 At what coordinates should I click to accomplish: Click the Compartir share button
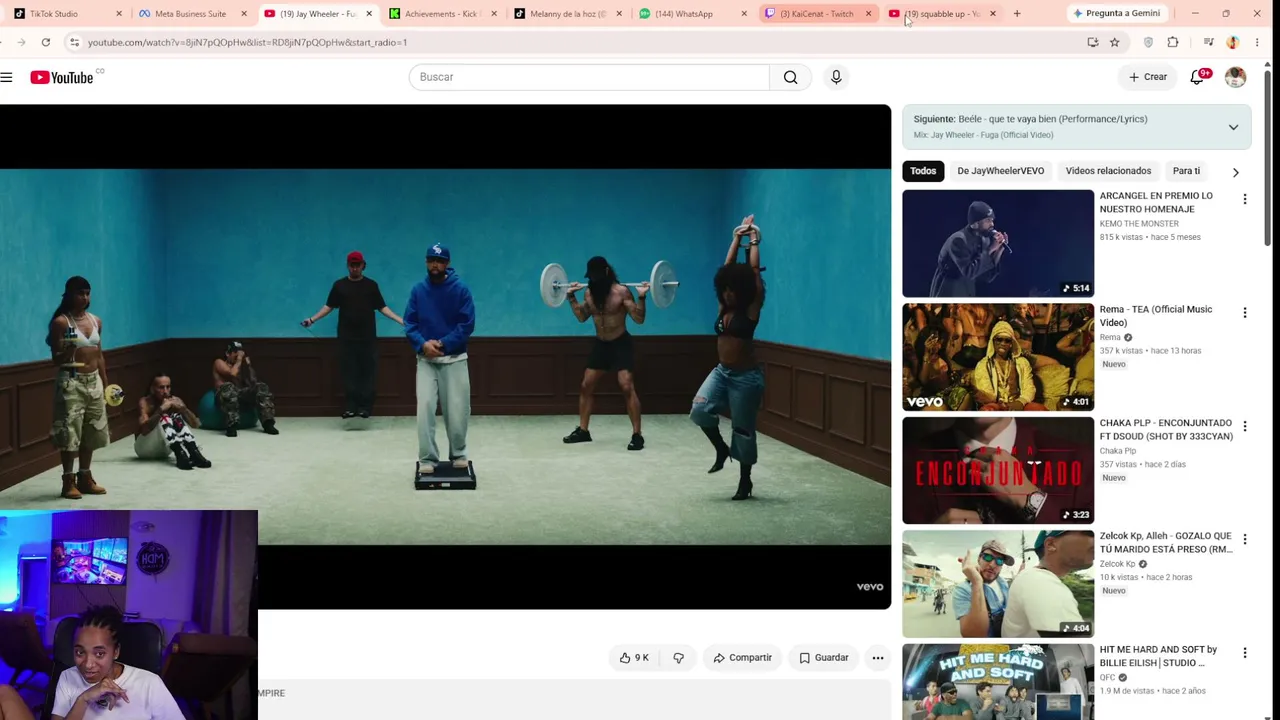tap(742, 658)
